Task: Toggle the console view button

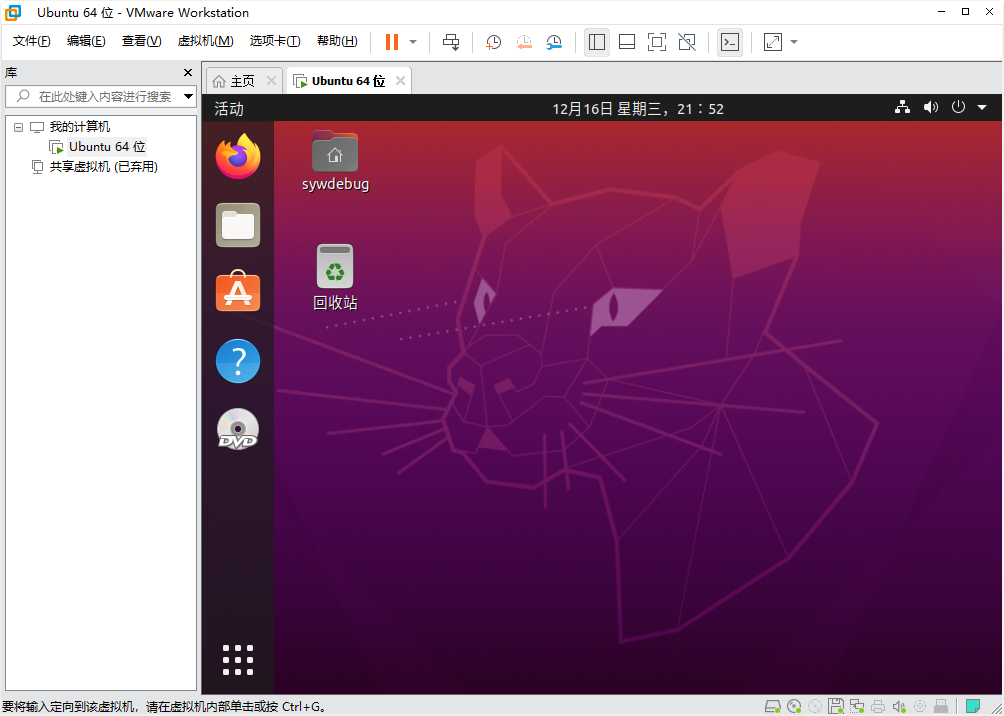Action: coord(730,42)
